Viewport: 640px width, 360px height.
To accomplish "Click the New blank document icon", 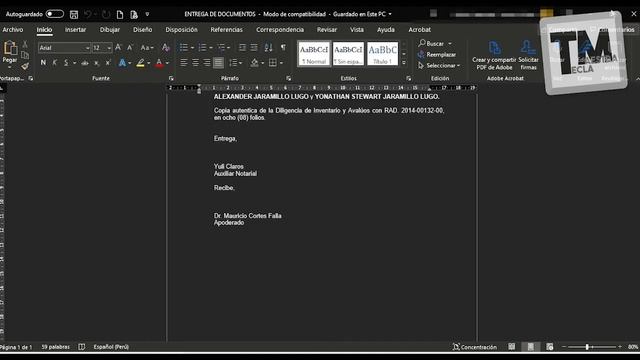I will (120, 14).
